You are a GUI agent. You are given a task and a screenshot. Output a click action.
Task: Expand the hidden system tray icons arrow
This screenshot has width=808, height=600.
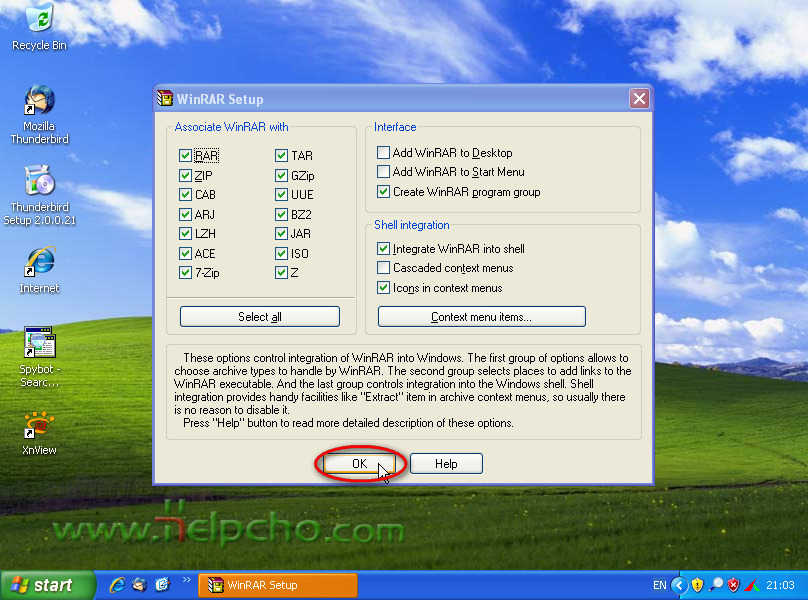[x=680, y=585]
